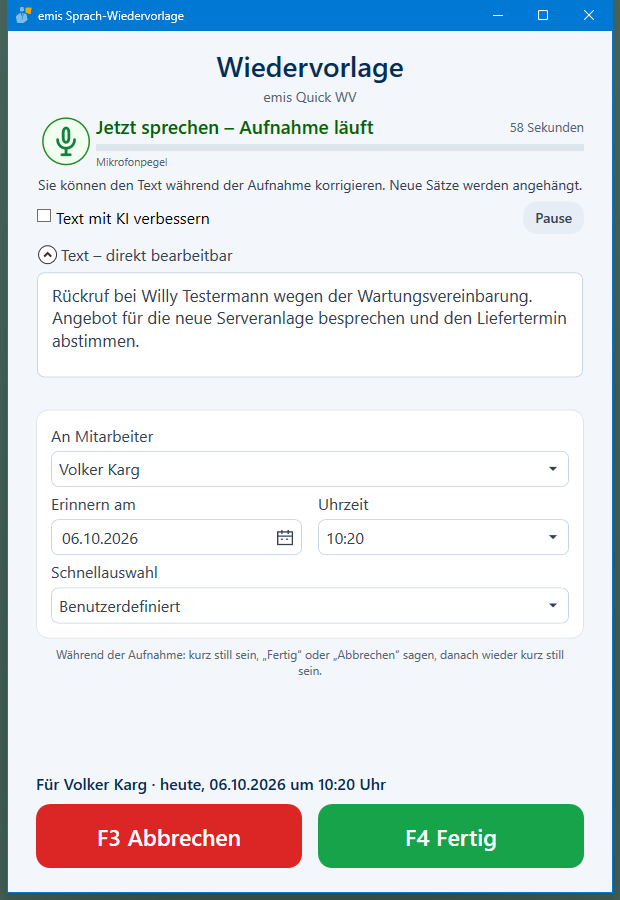Open the calendar picker icon in date field
Screen dimensions: 620x900
coord(285,538)
